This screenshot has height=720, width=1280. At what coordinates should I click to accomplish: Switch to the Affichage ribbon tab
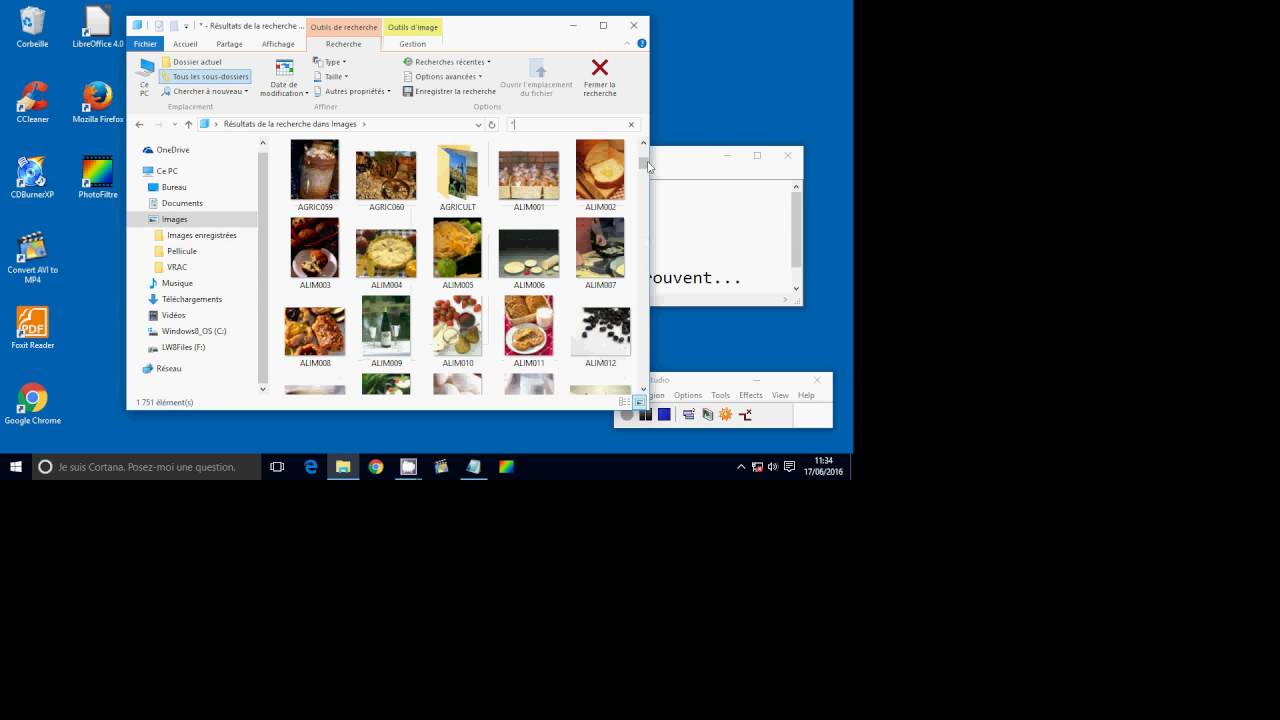point(278,44)
